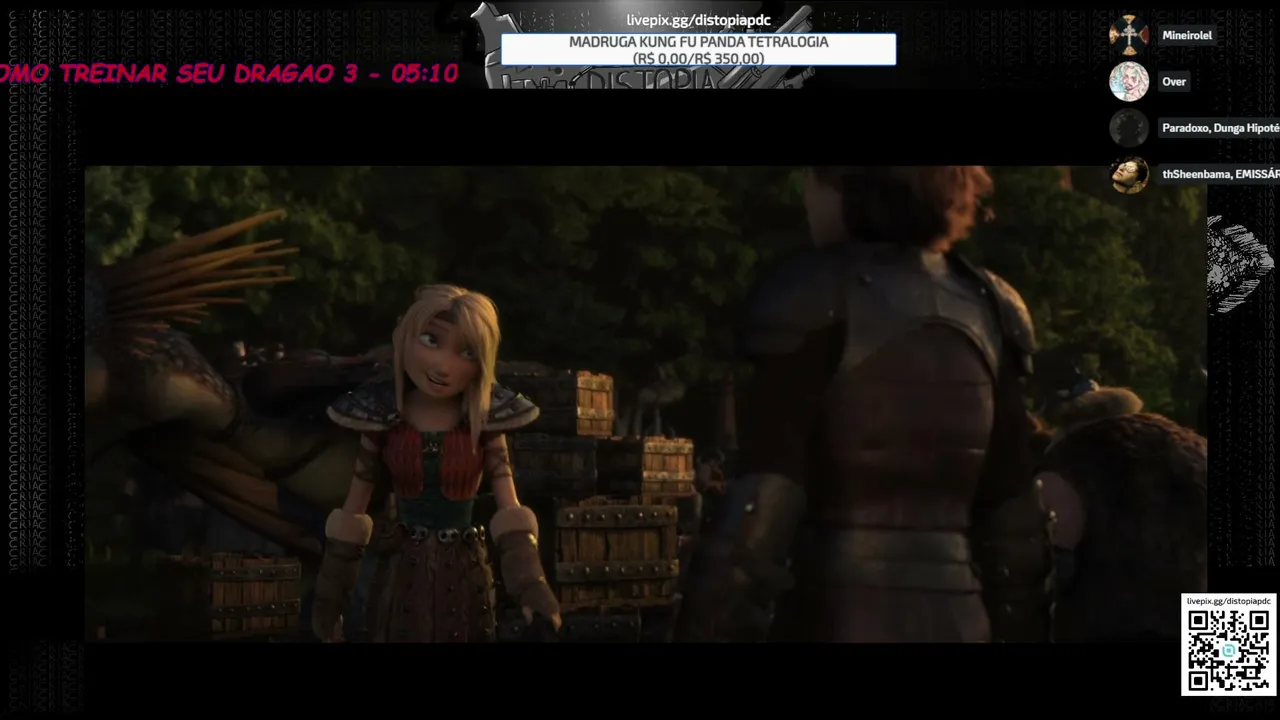Click the red TREINAR SEU DRAGAO 3 - 05:10 title
The image size is (1280, 720).
(x=229, y=73)
